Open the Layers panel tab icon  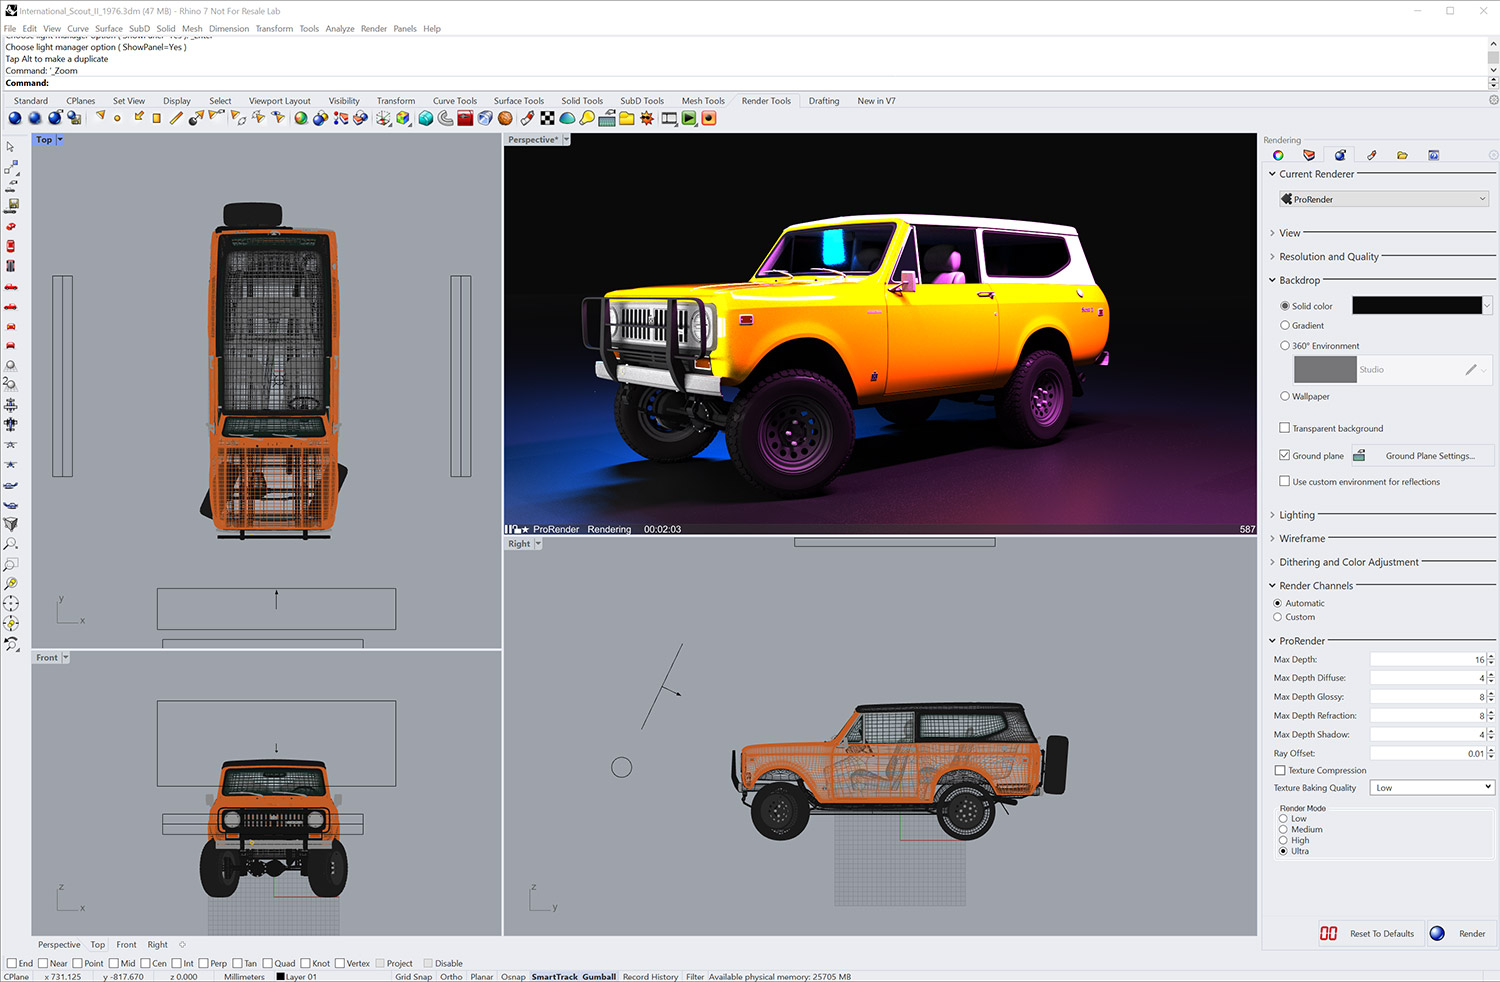point(1309,155)
